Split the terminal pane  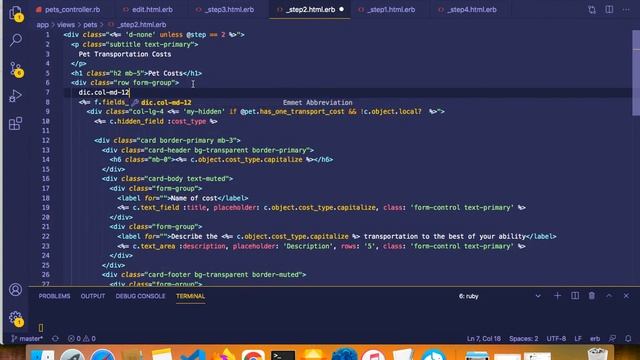point(575,296)
